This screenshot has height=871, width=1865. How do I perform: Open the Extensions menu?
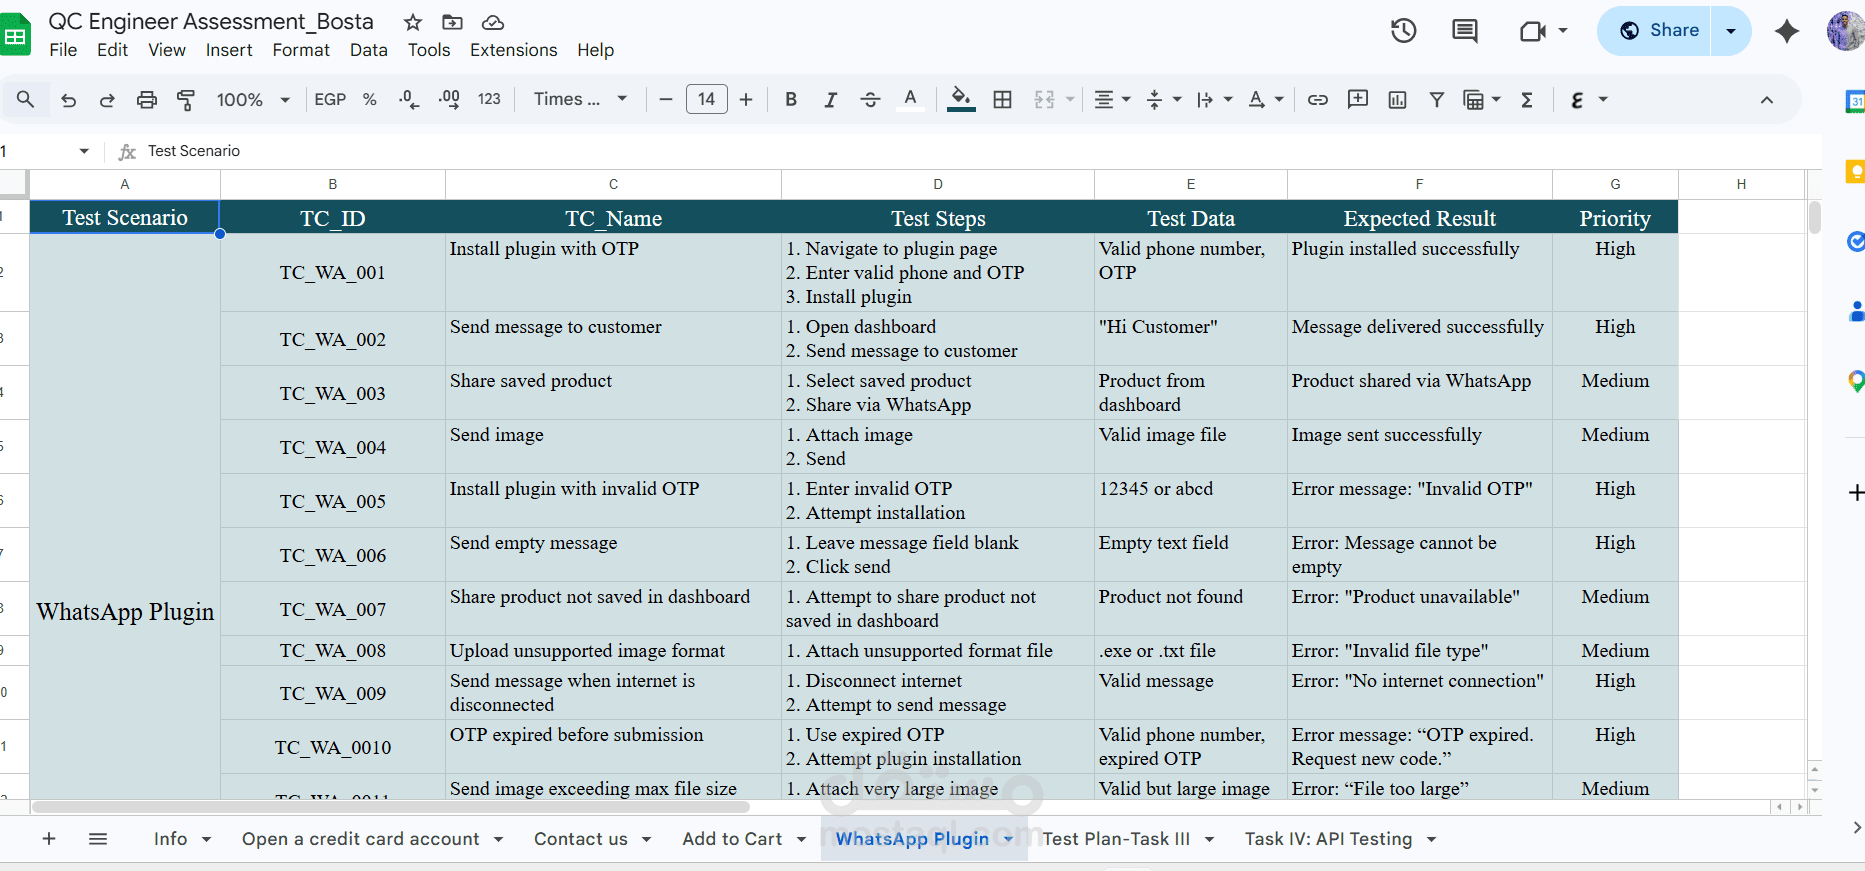[514, 50]
